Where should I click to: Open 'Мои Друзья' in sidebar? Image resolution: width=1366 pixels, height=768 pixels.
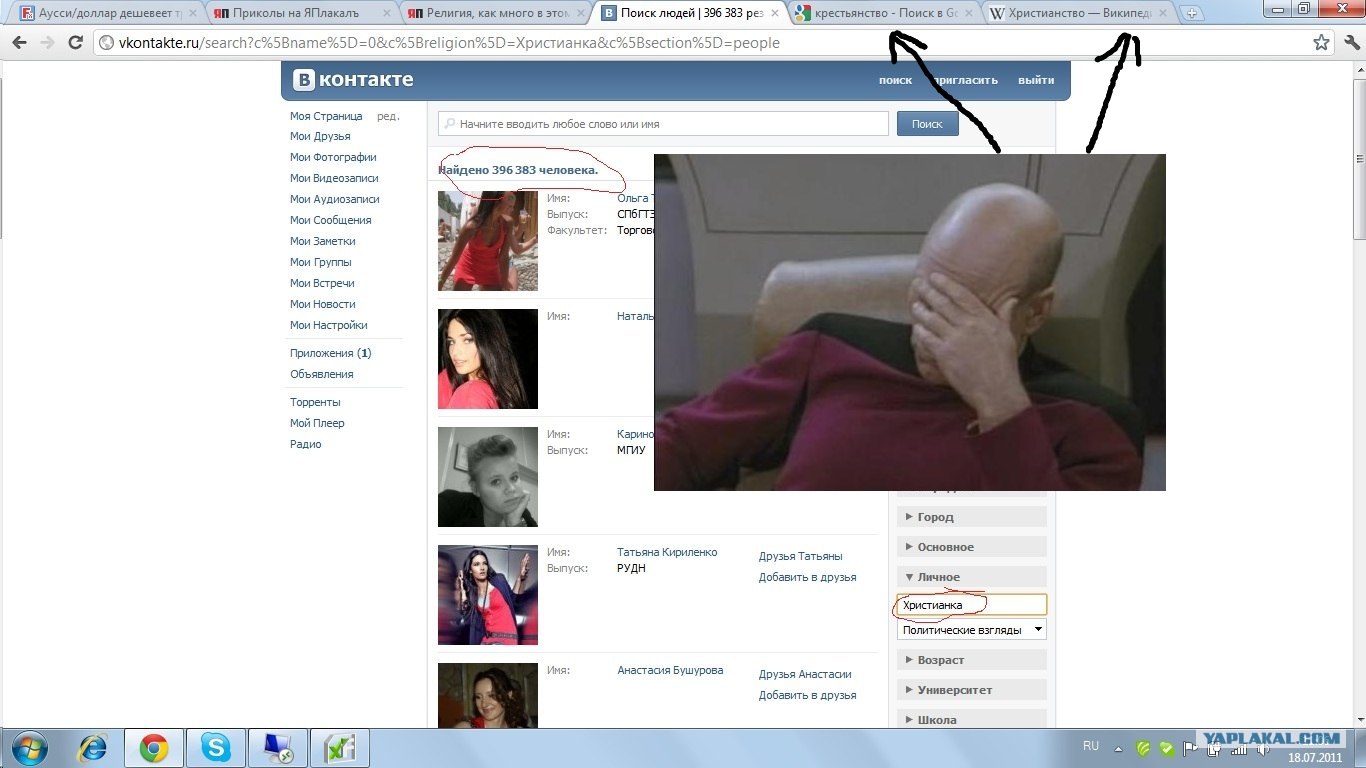pos(320,136)
